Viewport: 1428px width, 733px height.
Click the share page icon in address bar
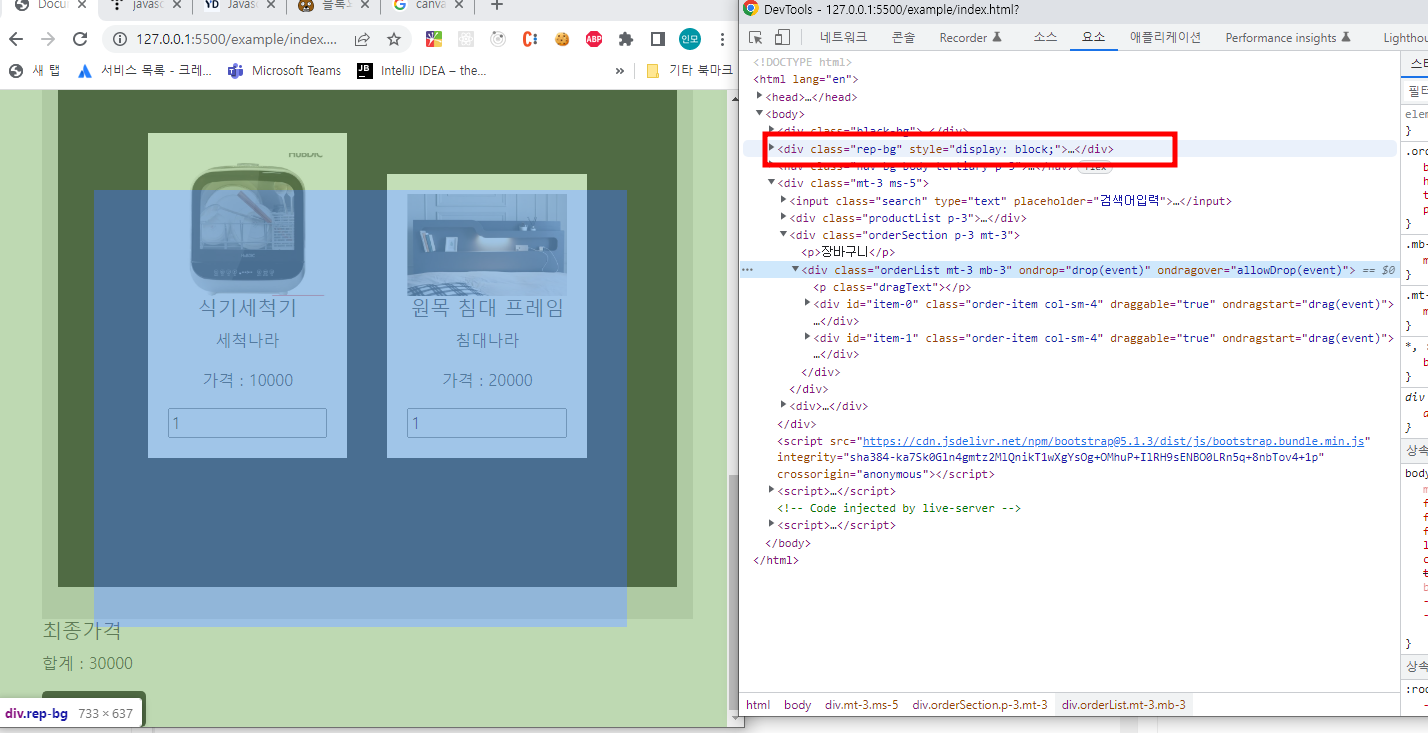click(x=362, y=40)
